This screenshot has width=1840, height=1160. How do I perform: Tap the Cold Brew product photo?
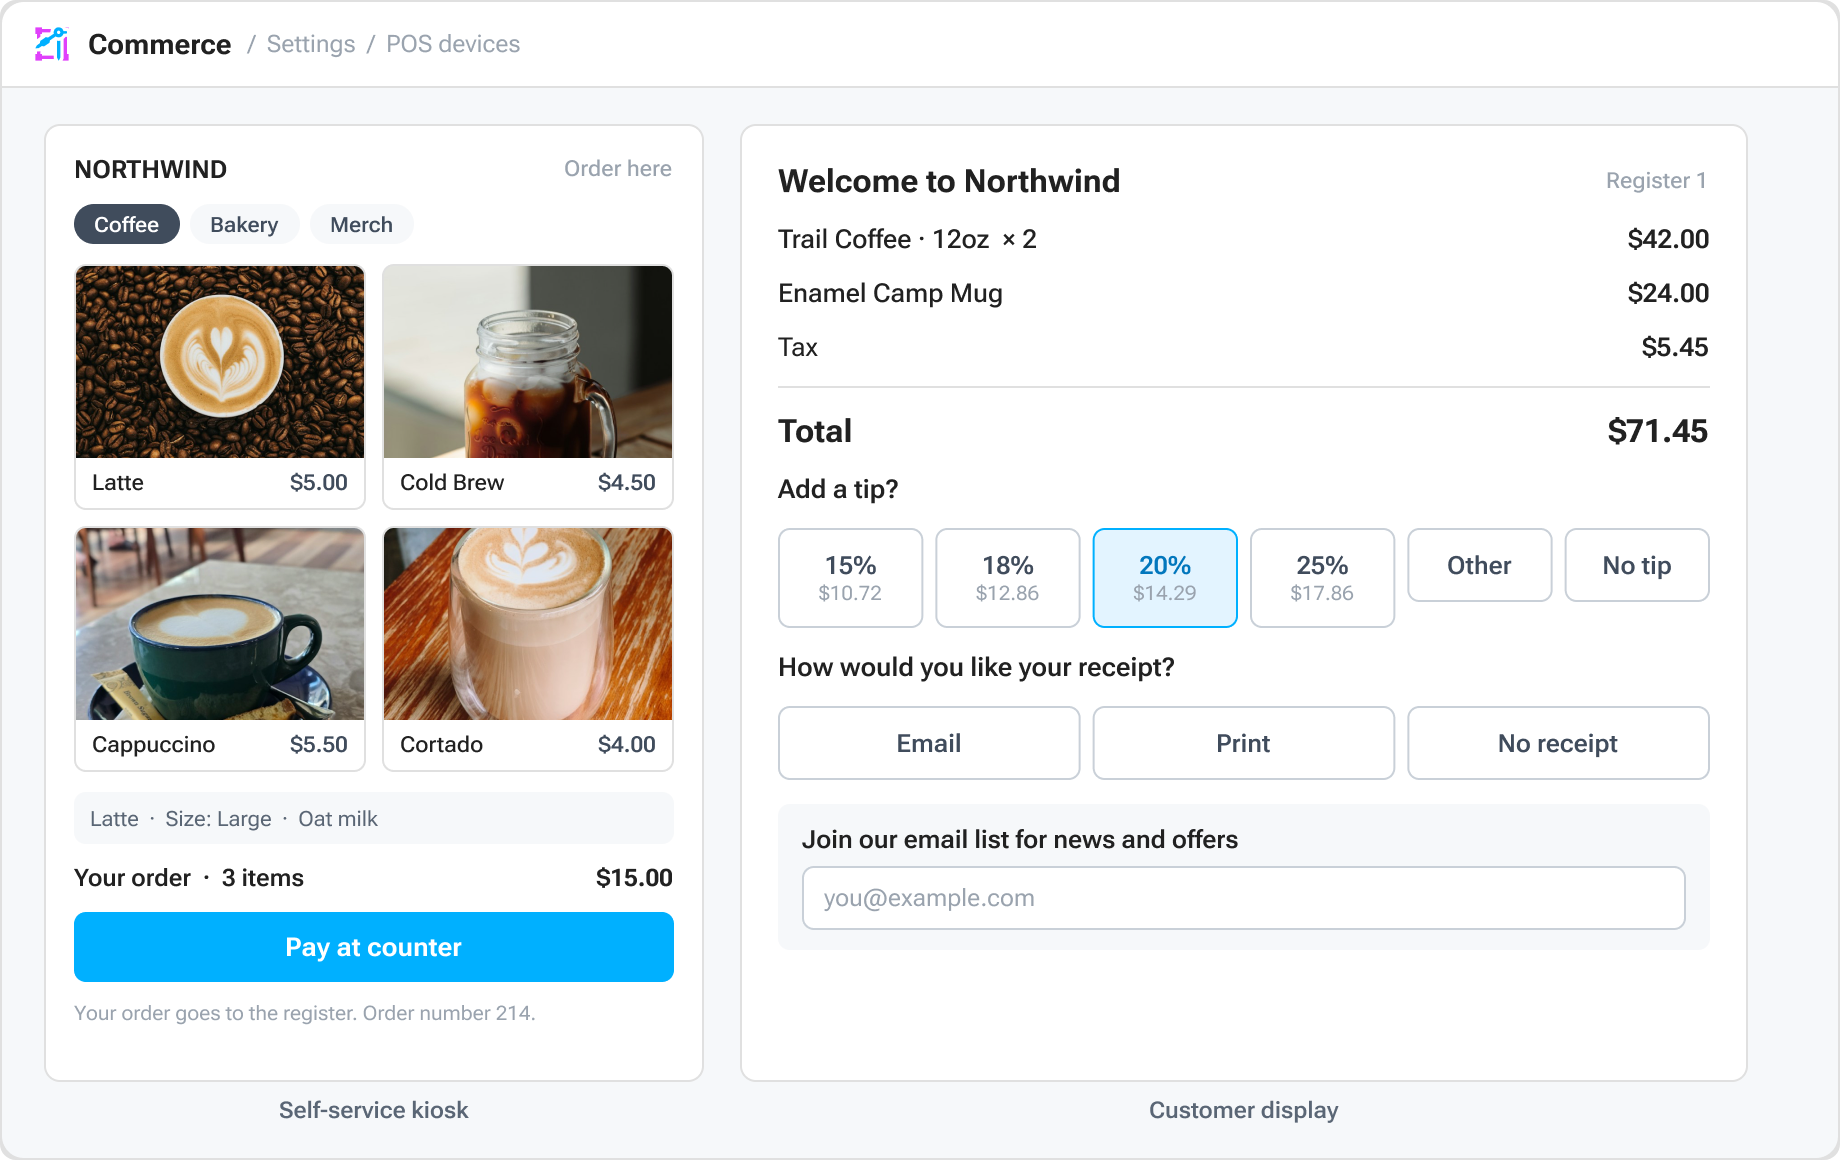pos(528,362)
